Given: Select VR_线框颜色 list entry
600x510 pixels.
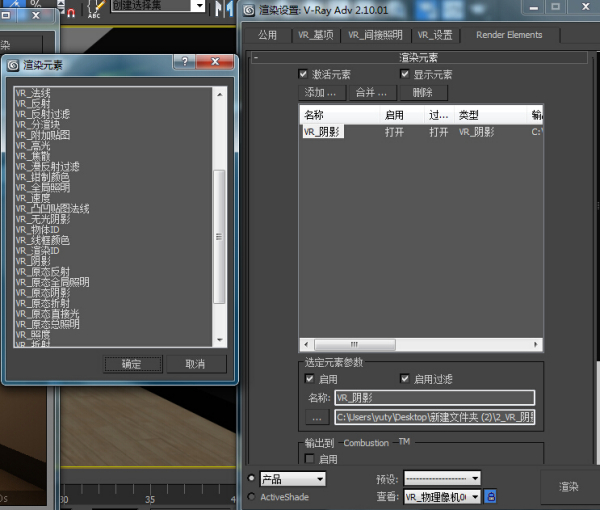Looking at the screenshot, I should coord(42,240).
